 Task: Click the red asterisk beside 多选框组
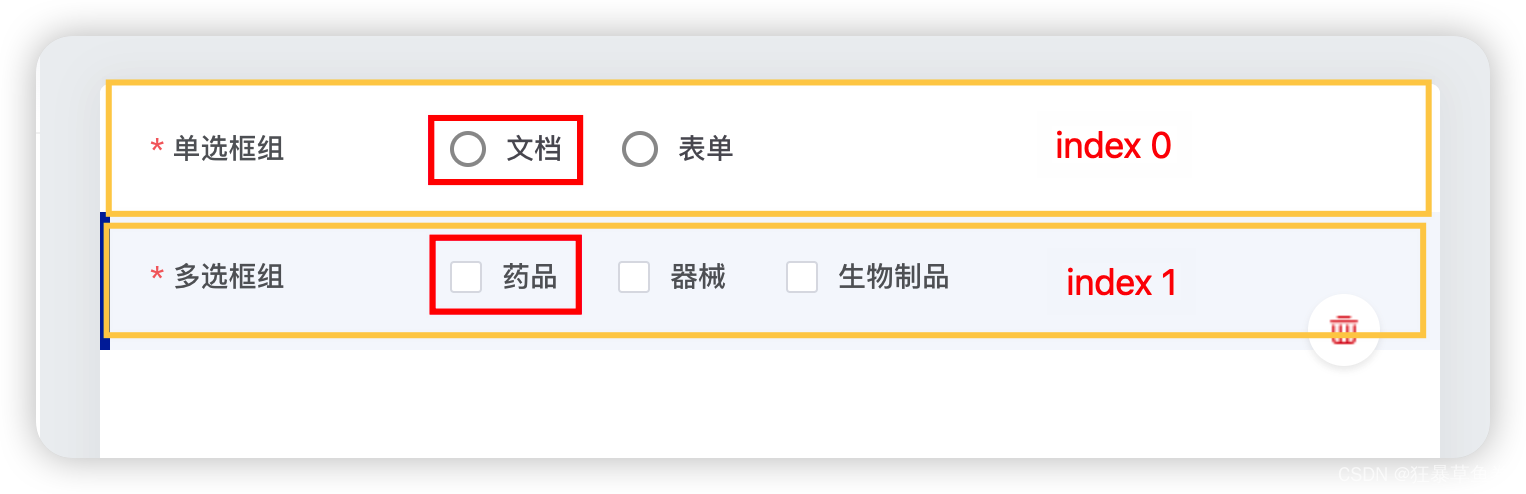[157, 275]
